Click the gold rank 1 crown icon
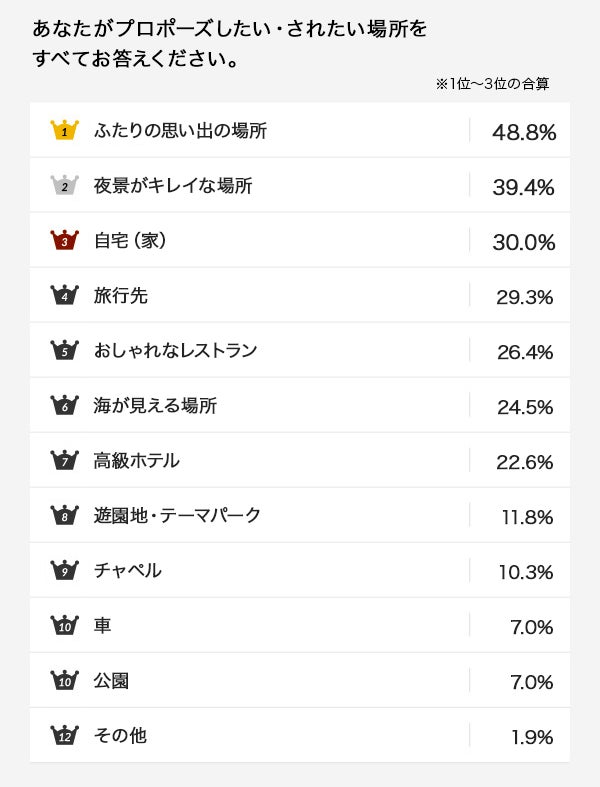Image resolution: width=600 pixels, height=787 pixels. (x=64, y=130)
